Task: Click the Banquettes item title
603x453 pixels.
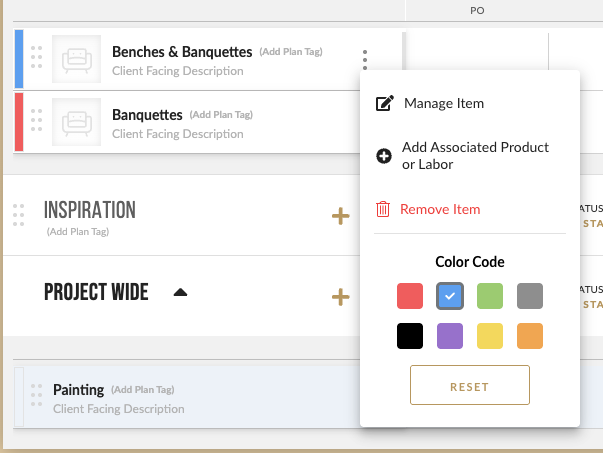Action: tap(147, 115)
